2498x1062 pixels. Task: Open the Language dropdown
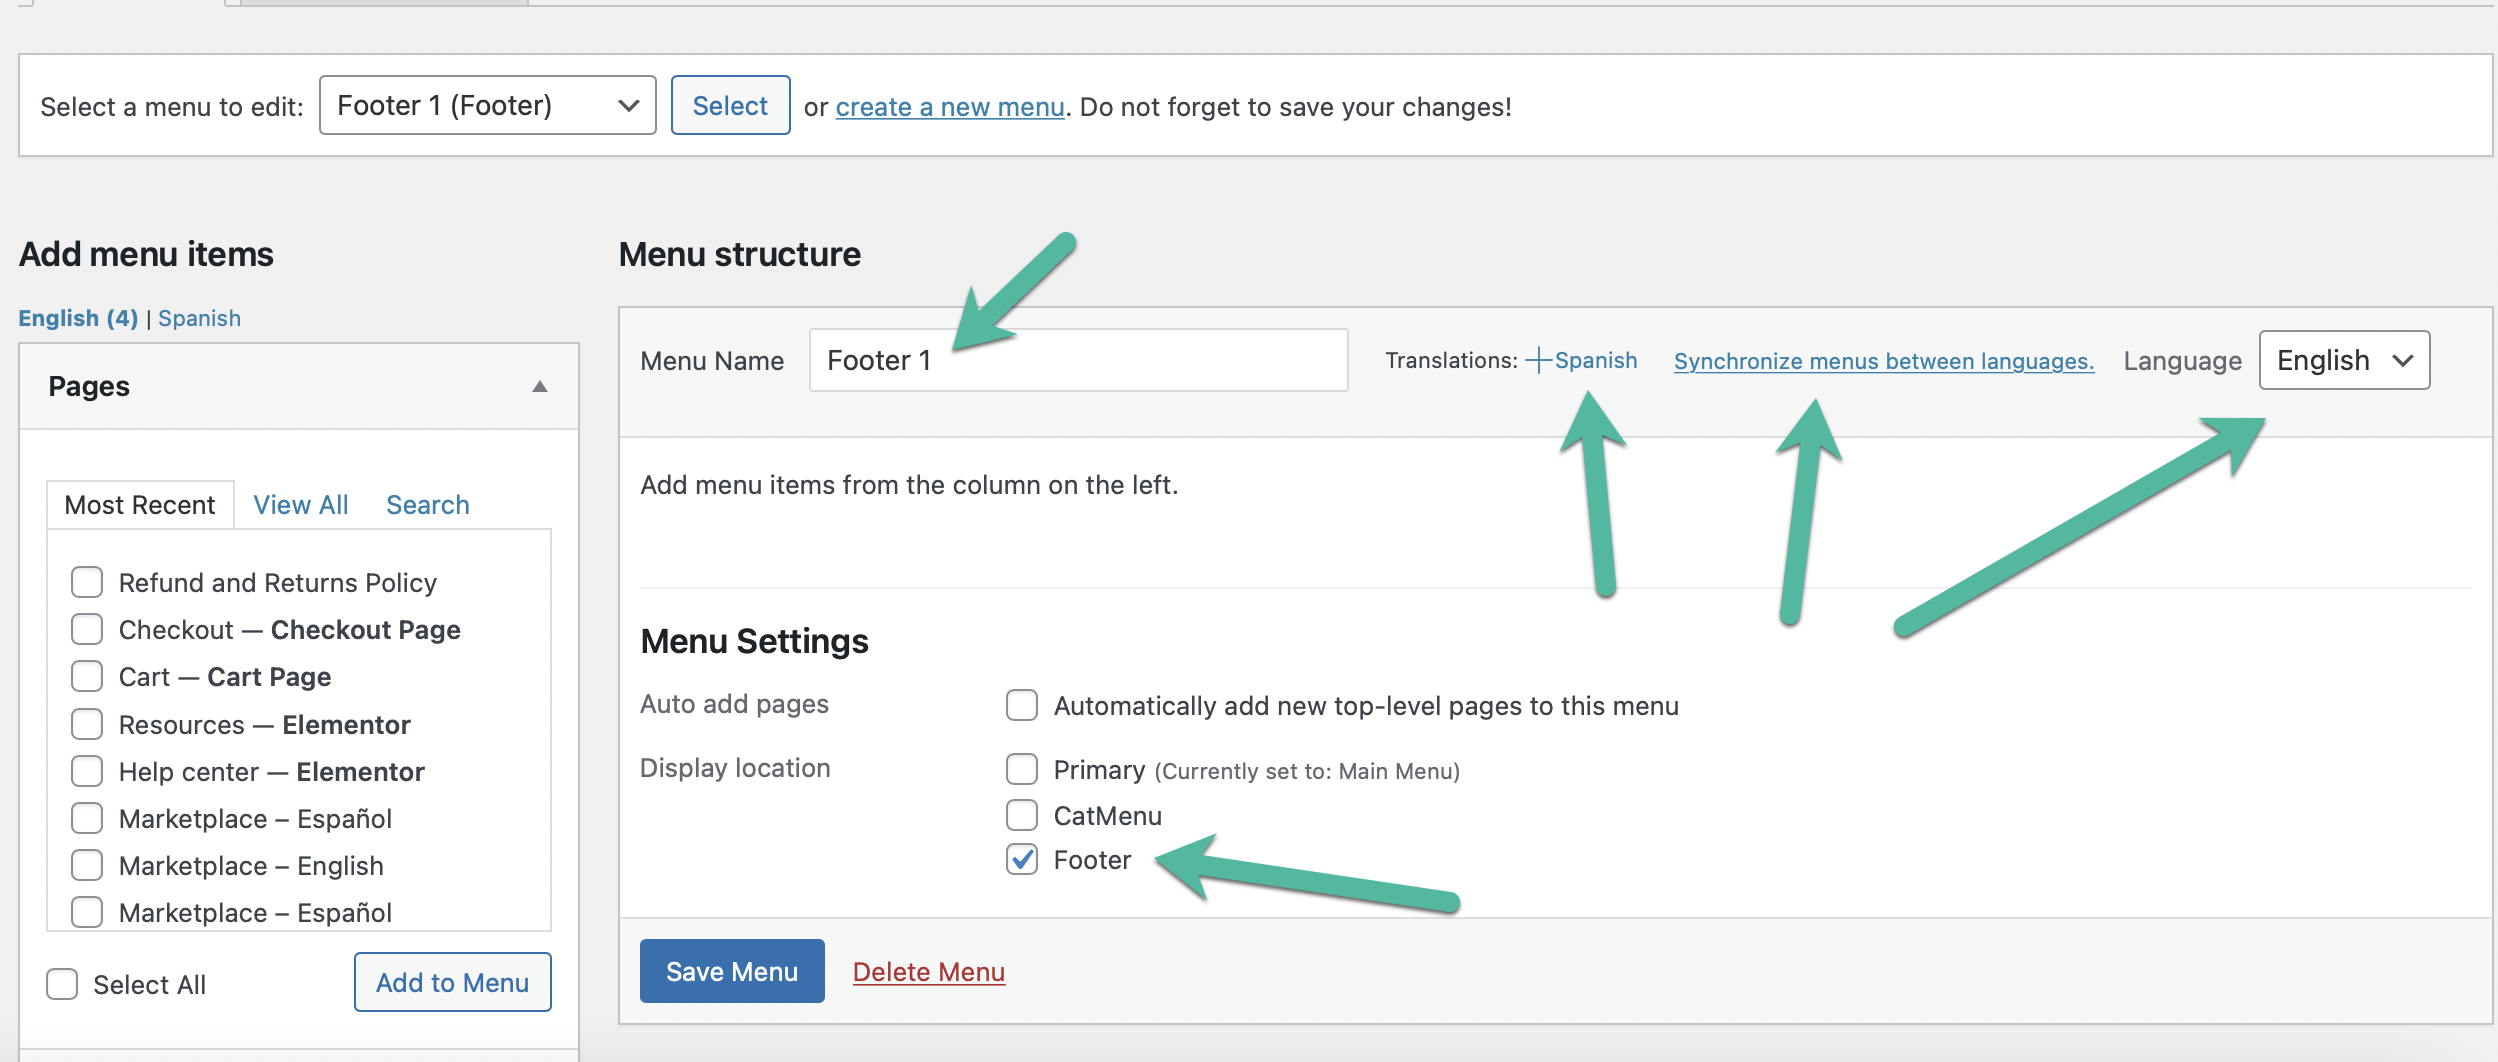coord(2343,360)
